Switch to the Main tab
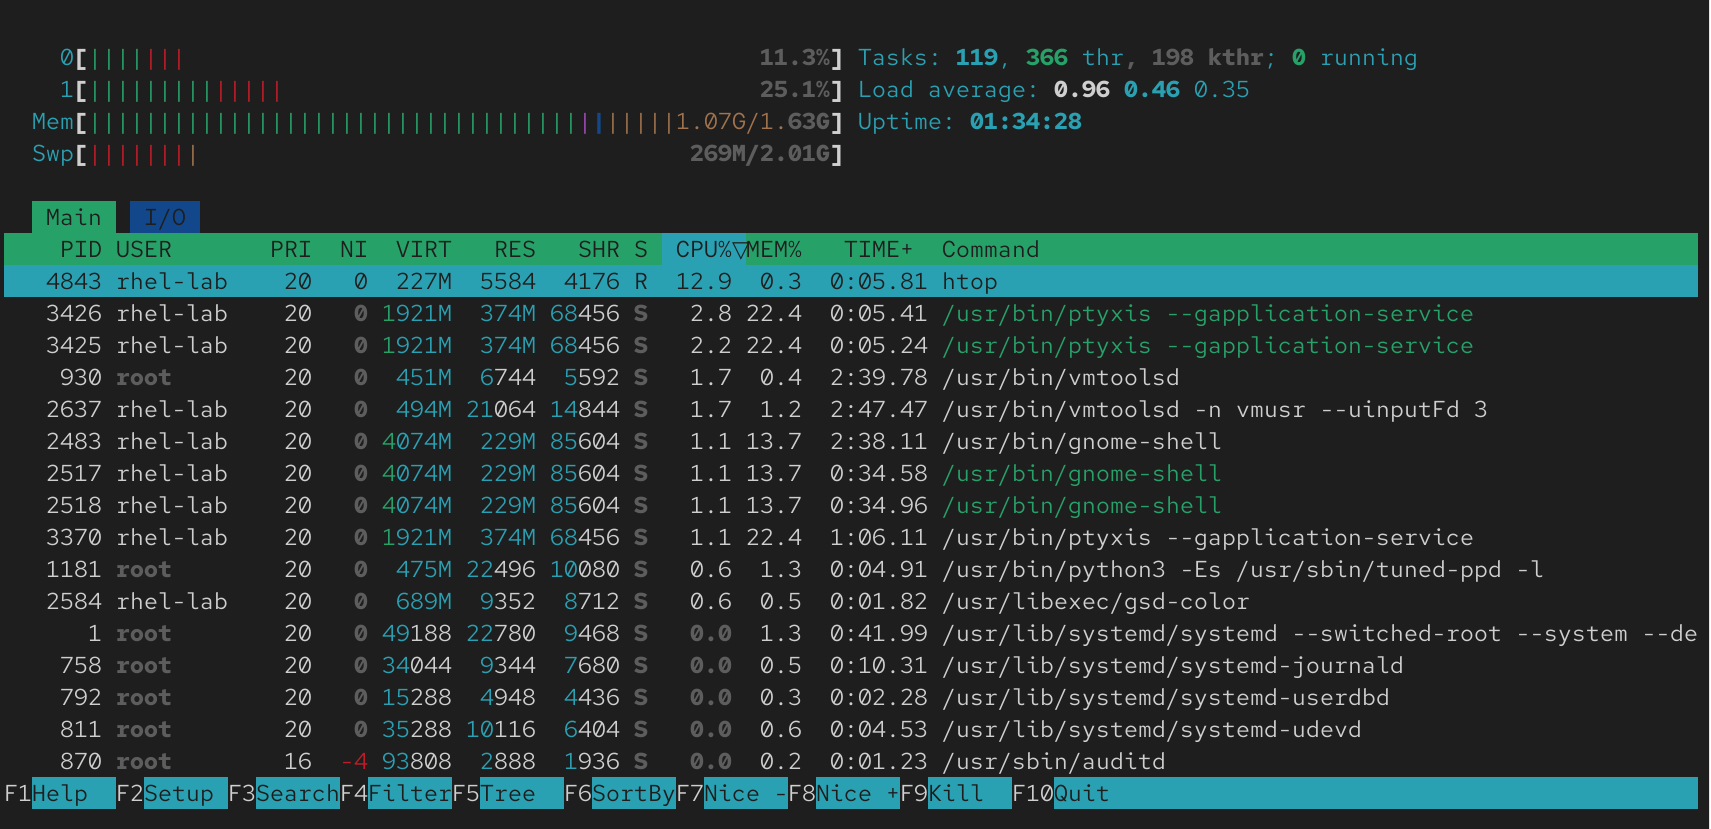 (74, 217)
